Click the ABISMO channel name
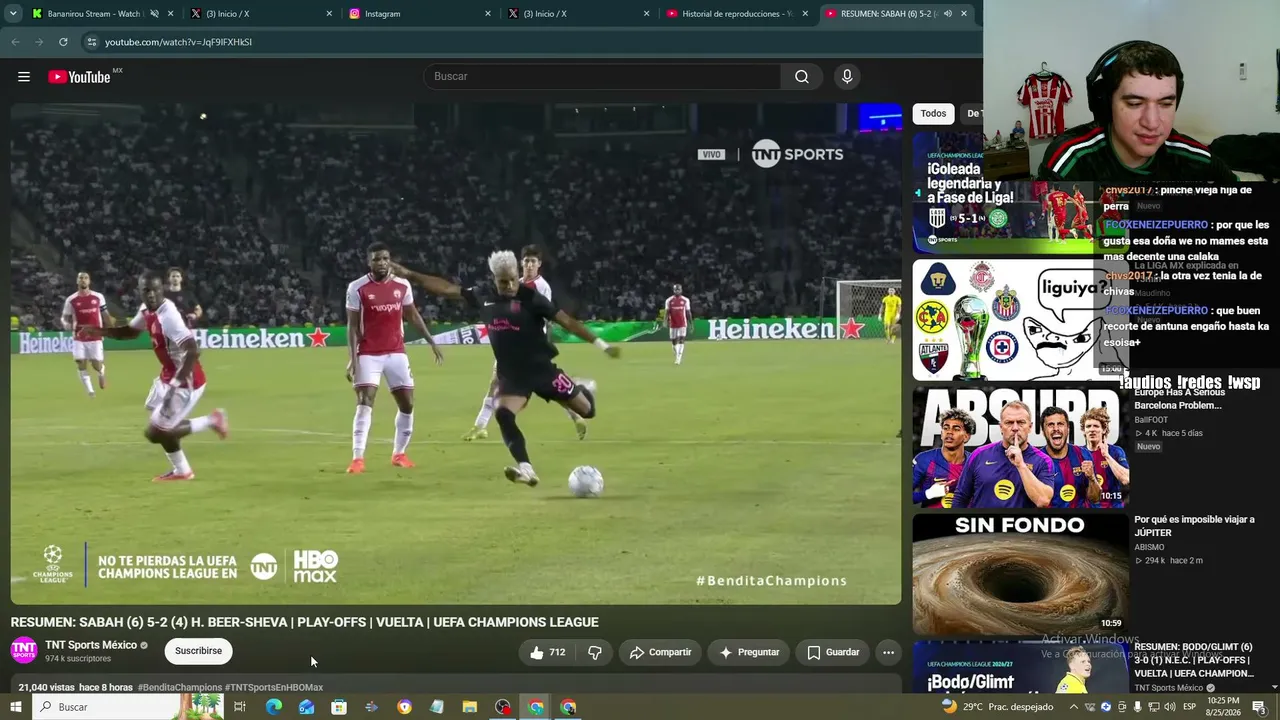Image resolution: width=1280 pixels, height=720 pixels. coord(1149,547)
